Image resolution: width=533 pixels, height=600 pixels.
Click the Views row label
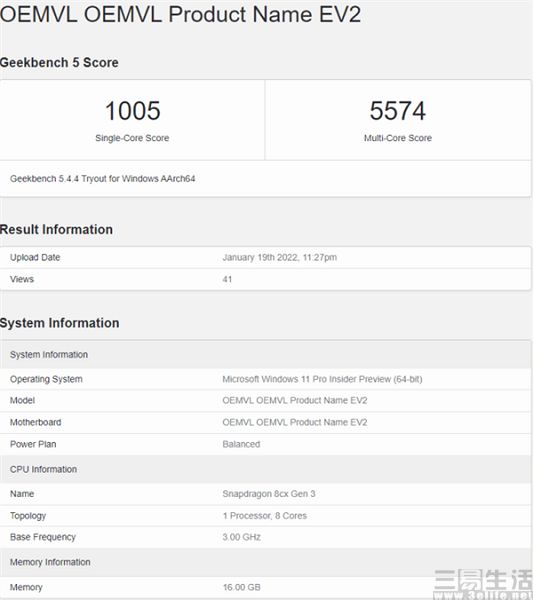[22, 279]
